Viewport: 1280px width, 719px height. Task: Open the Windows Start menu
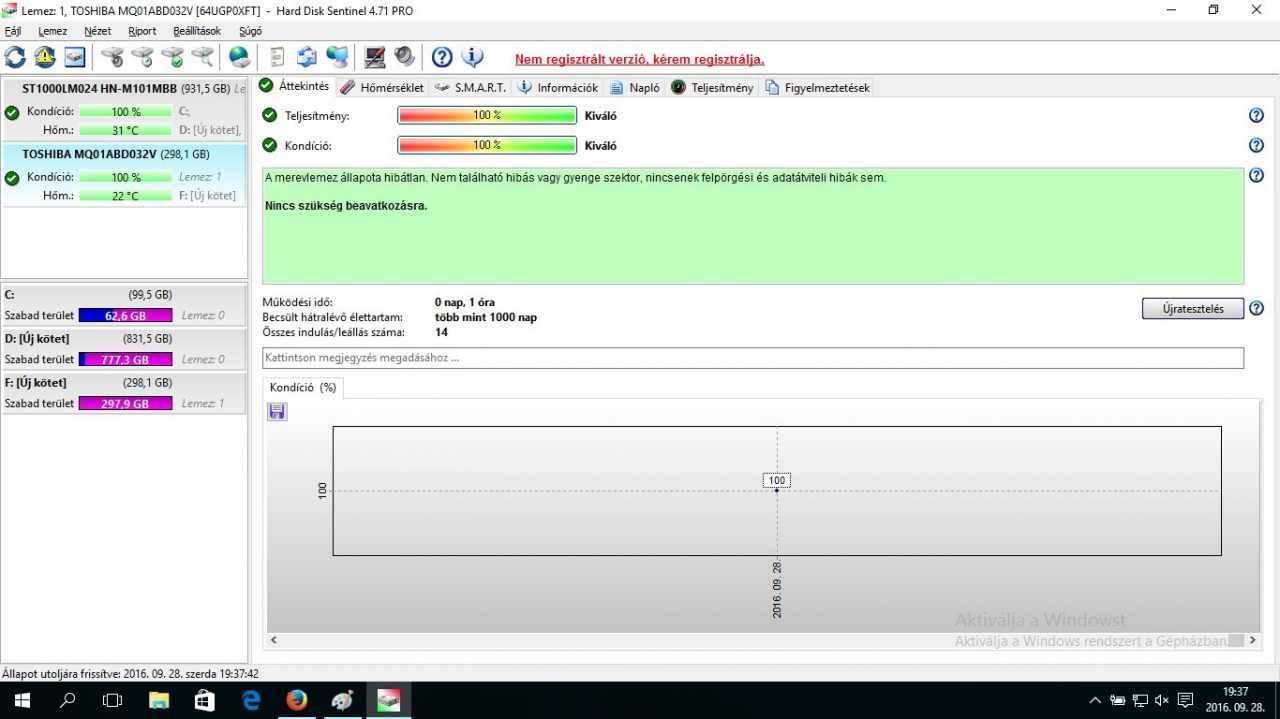pyautogui.click(x=21, y=700)
